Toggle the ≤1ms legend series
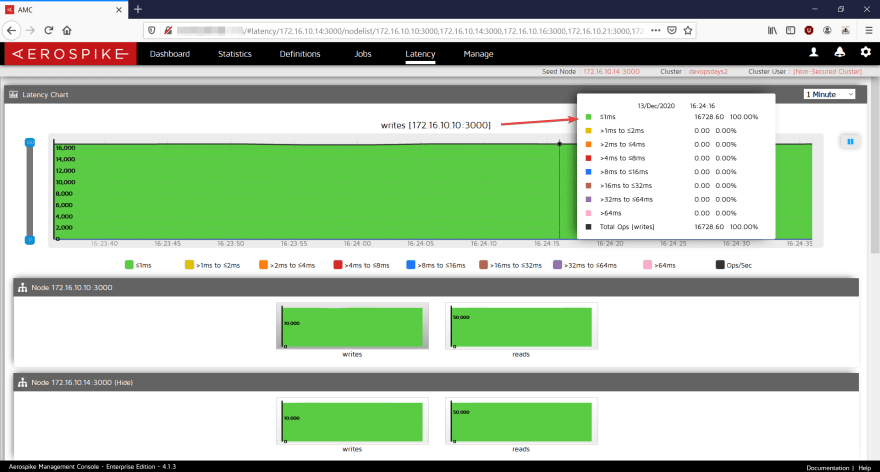Screen dimensions: 880x472 pyautogui.click(x=138, y=265)
